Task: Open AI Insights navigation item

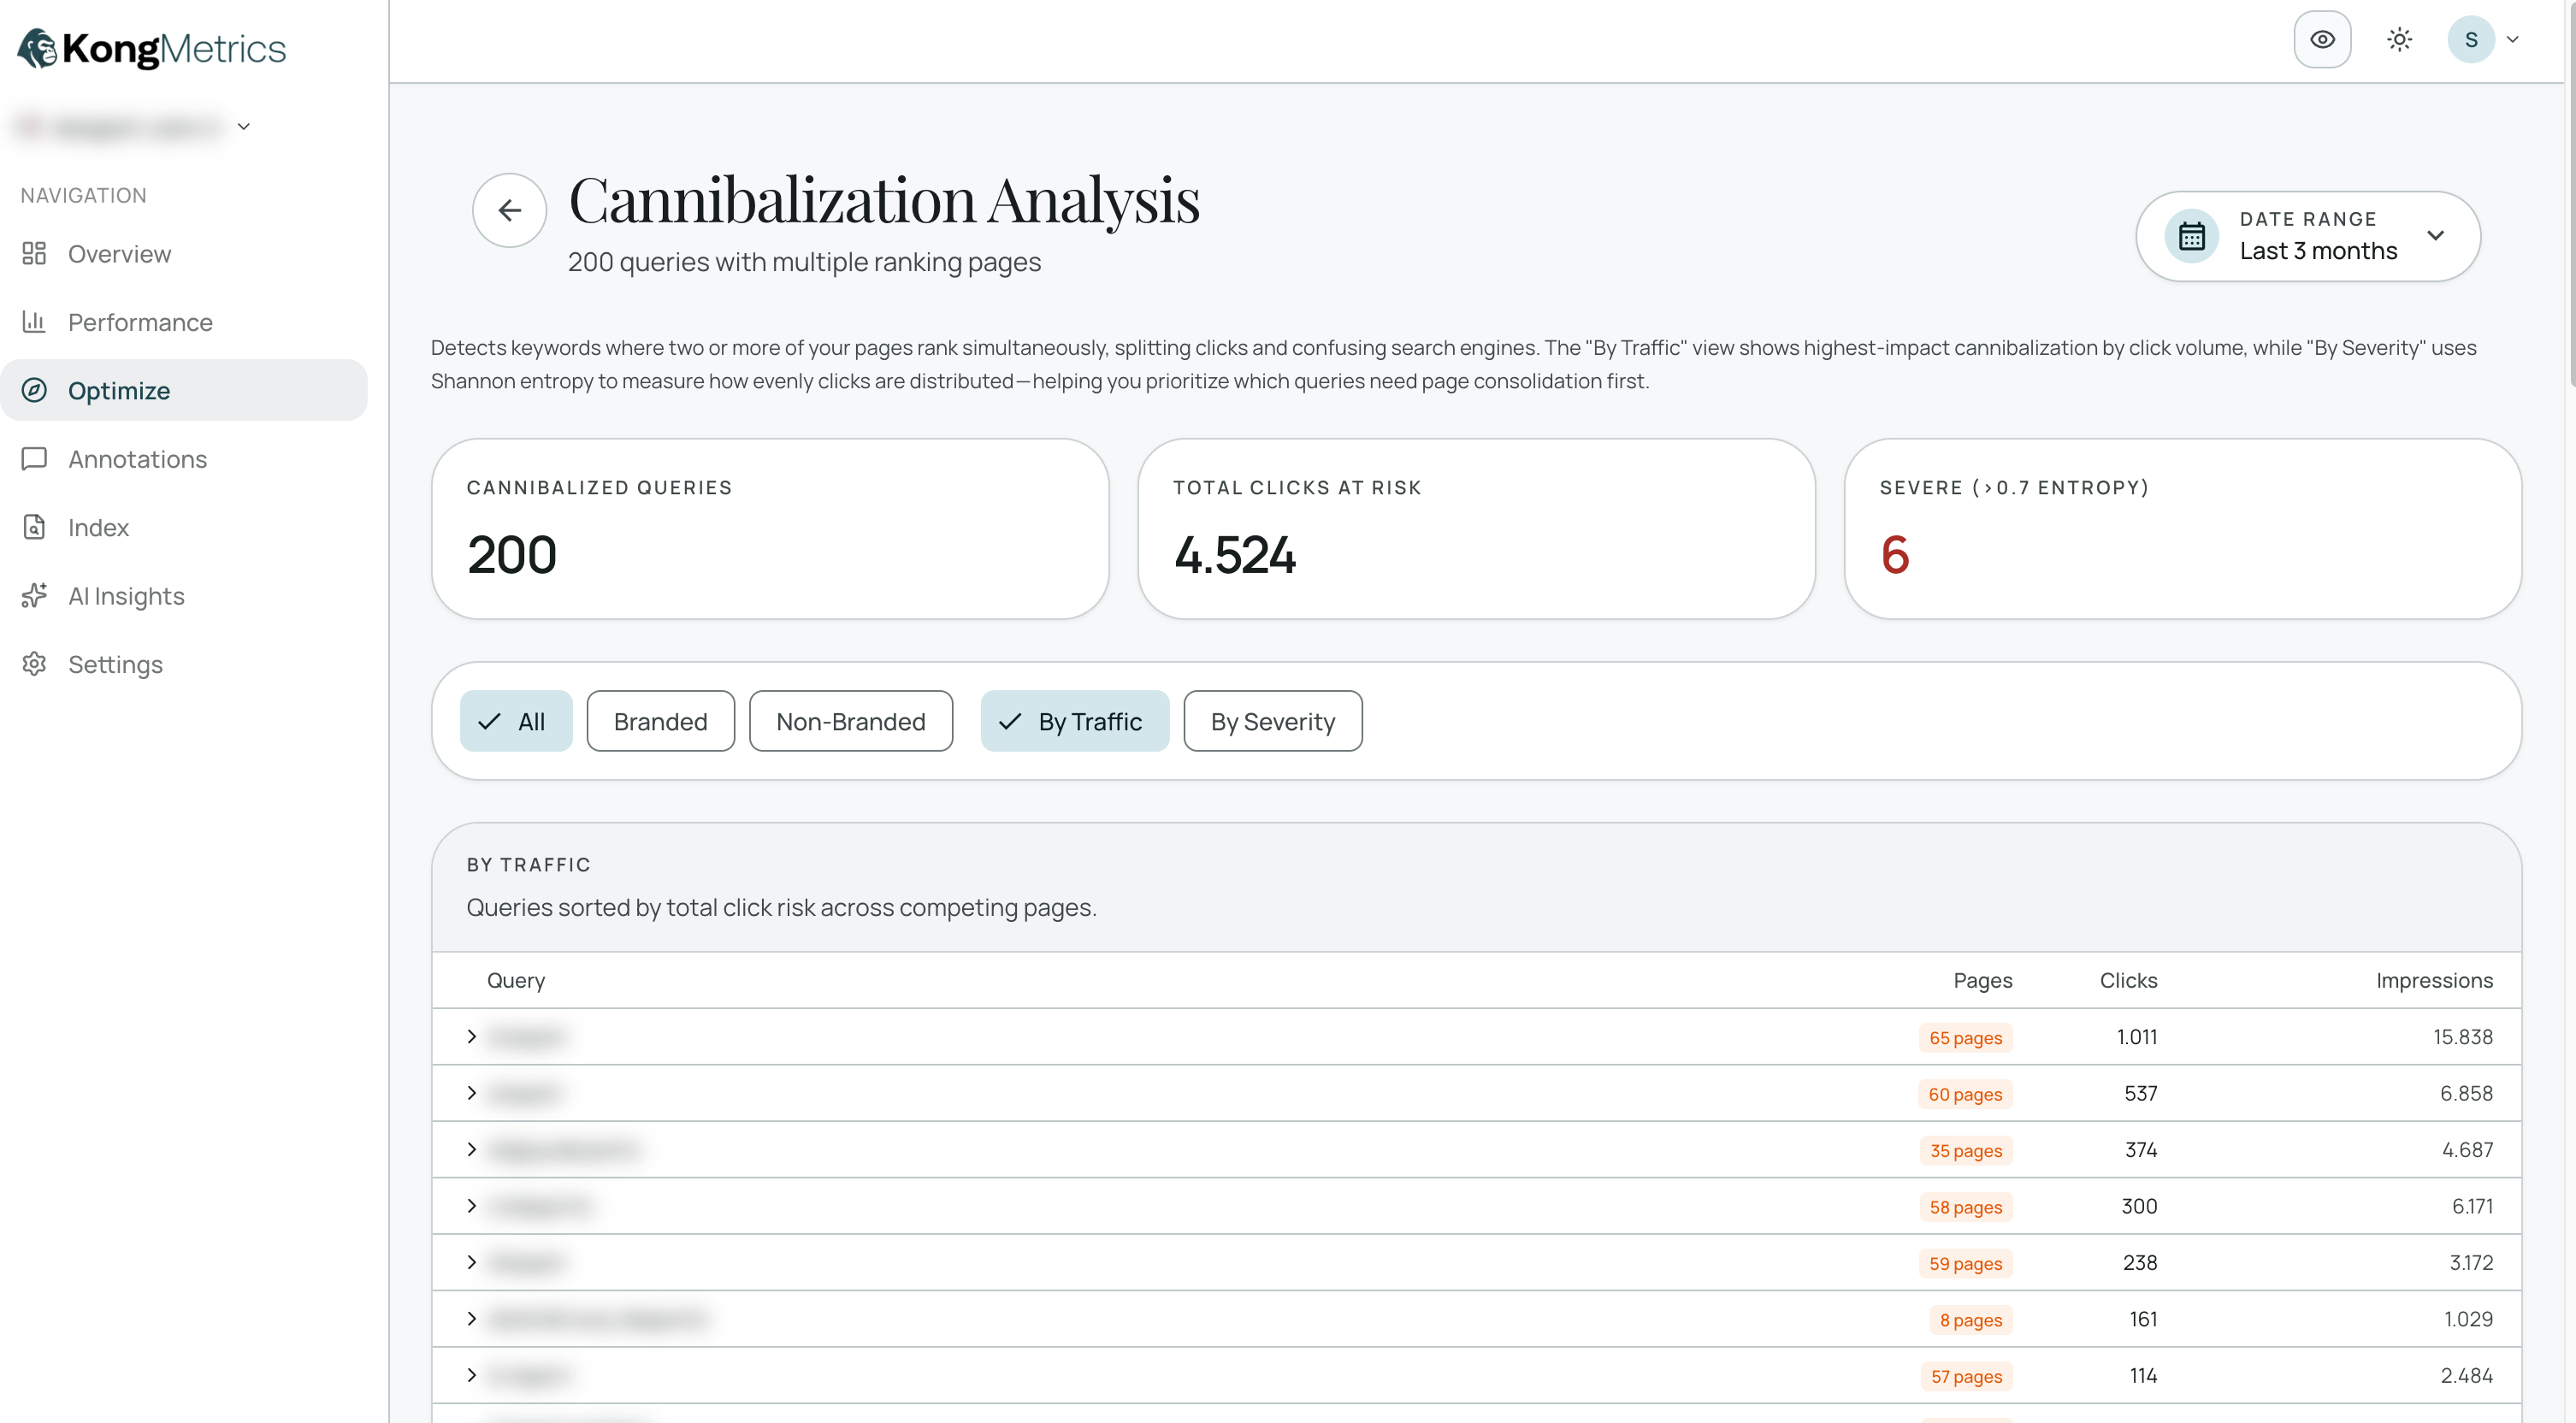Action: (x=184, y=596)
